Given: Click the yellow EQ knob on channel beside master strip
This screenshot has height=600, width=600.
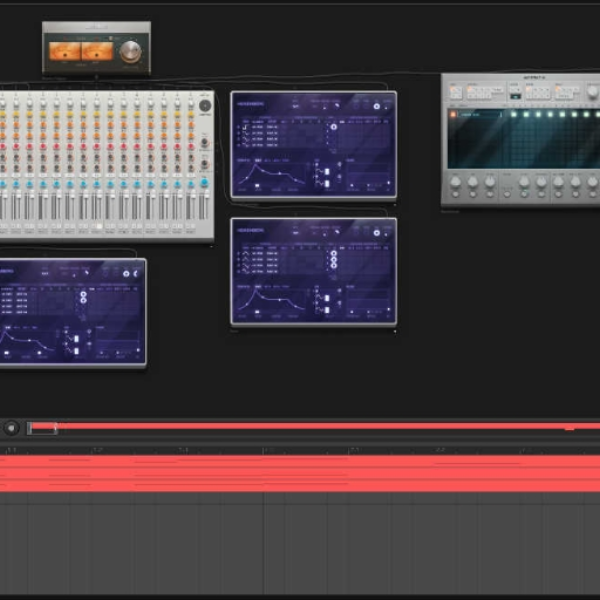Looking at the screenshot, I should tap(191, 114).
